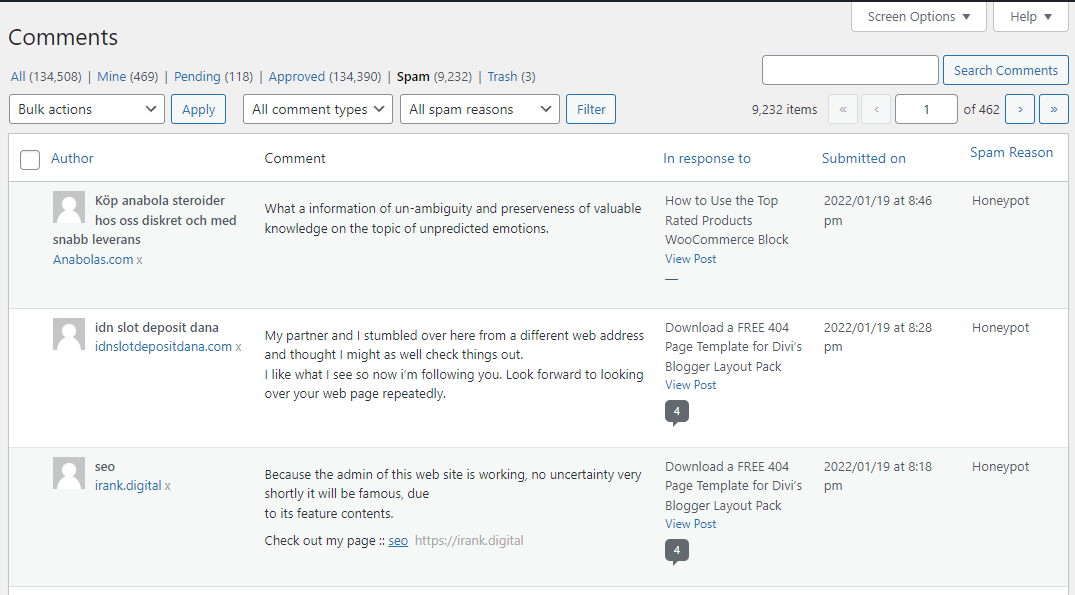Image resolution: width=1075 pixels, height=595 pixels.
Task: Open the comment count bubble on the idn slot row
Action: [677, 411]
